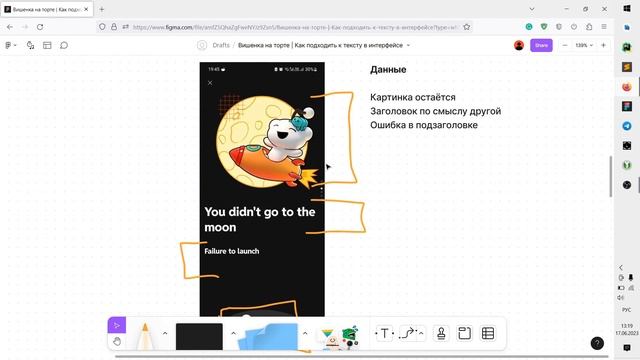This screenshot has width=640, height=360.
Task: Open the comments tool
Action: [x=64, y=45]
